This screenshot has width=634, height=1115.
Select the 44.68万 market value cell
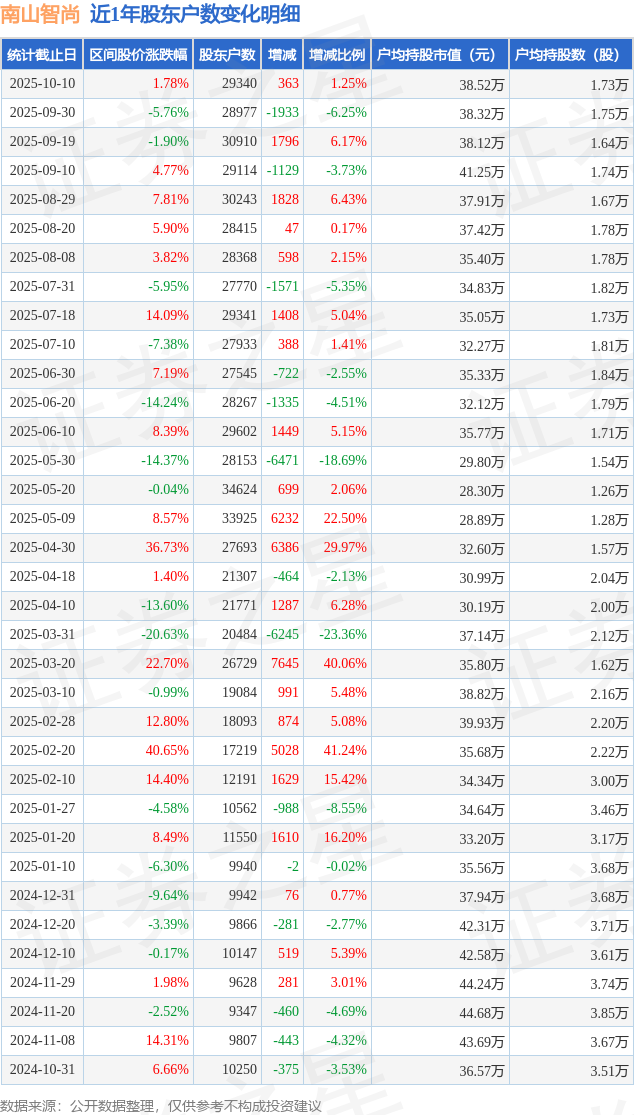click(481, 1012)
